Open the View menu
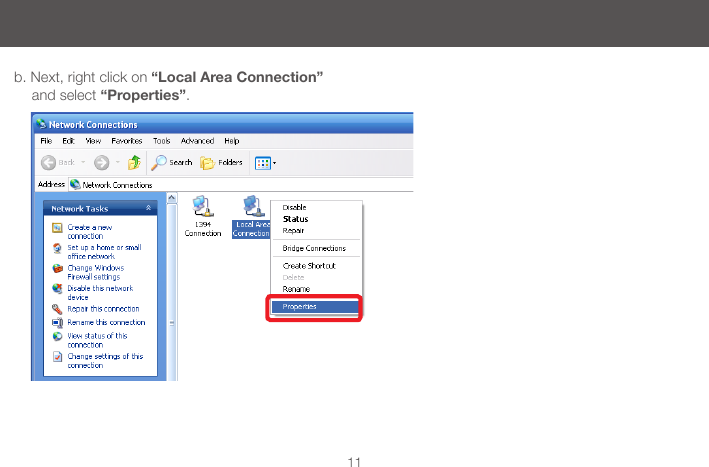 (93, 141)
